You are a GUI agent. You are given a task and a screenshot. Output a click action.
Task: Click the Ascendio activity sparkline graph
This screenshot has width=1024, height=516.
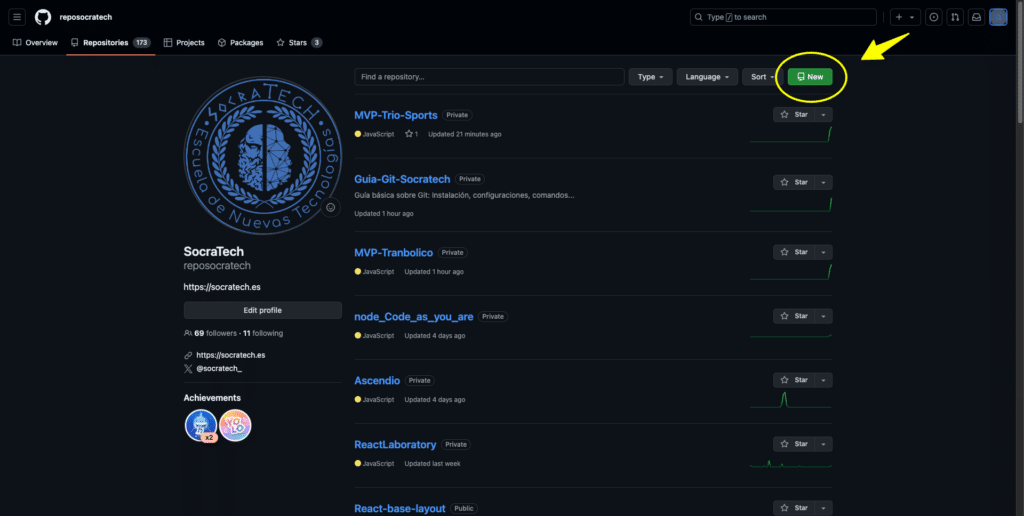pos(791,400)
